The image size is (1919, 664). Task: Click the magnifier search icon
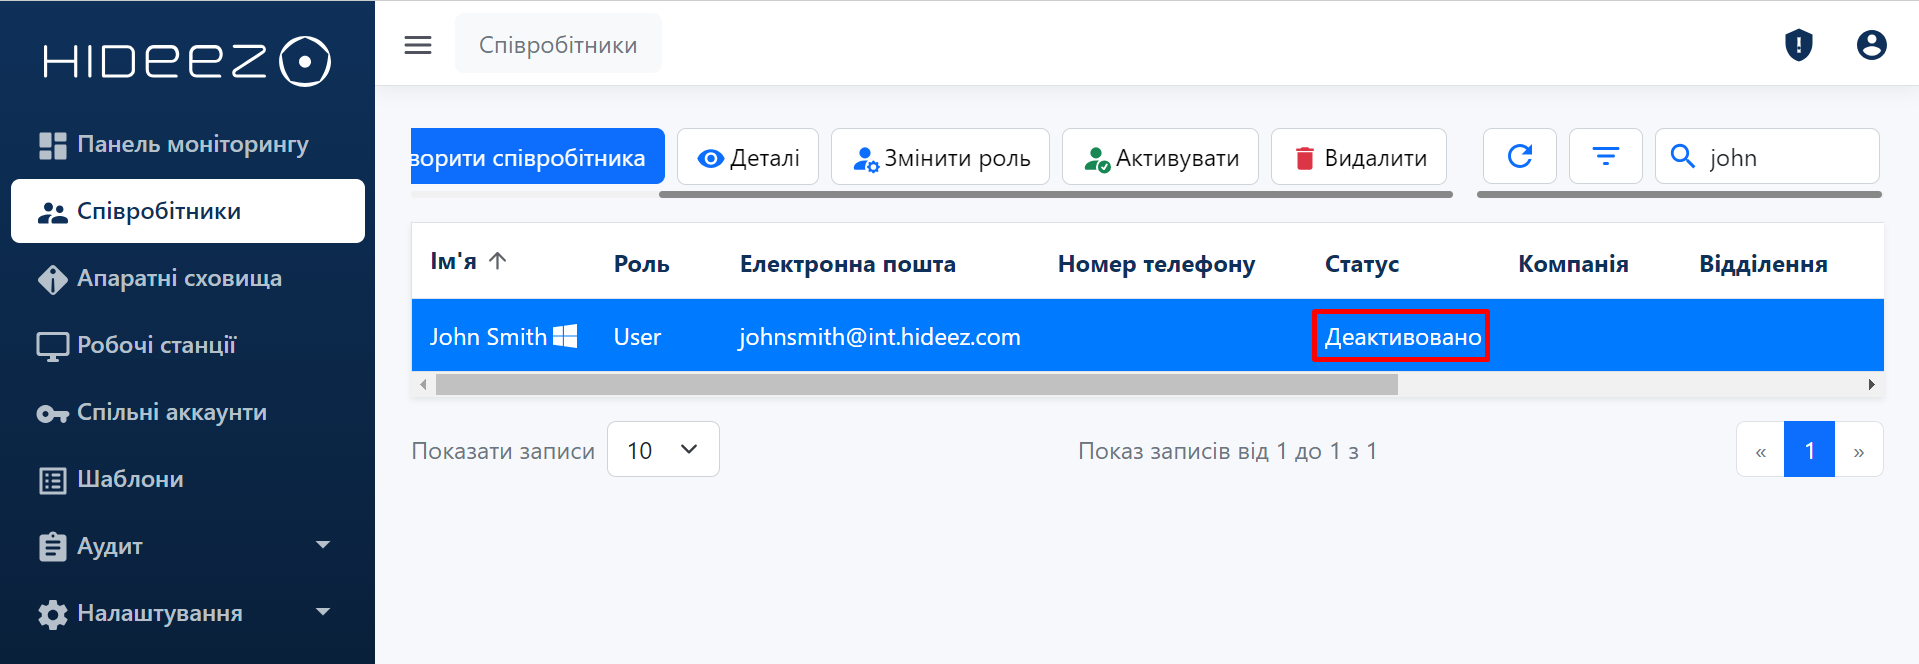click(1683, 157)
